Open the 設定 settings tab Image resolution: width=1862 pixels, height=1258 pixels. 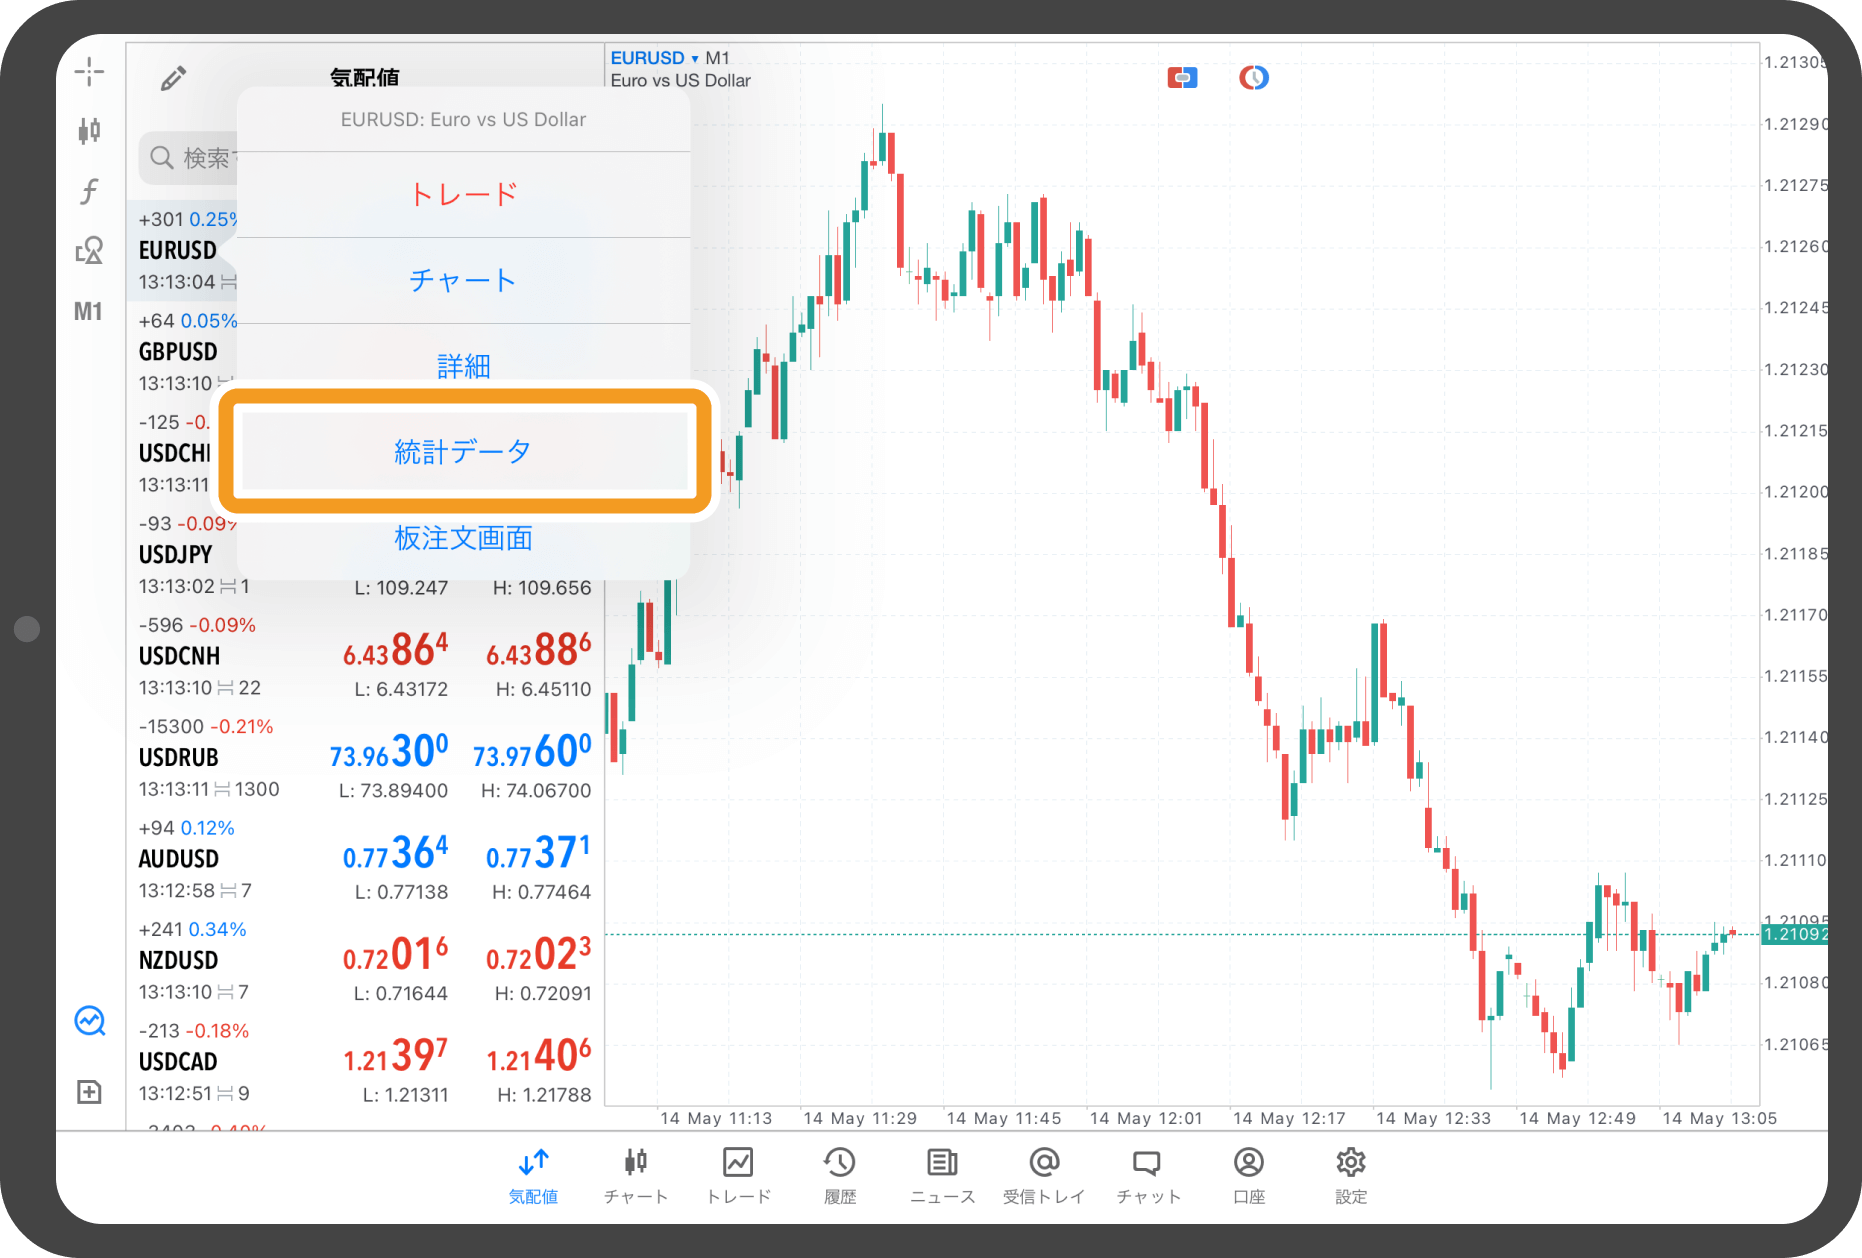coord(1350,1175)
